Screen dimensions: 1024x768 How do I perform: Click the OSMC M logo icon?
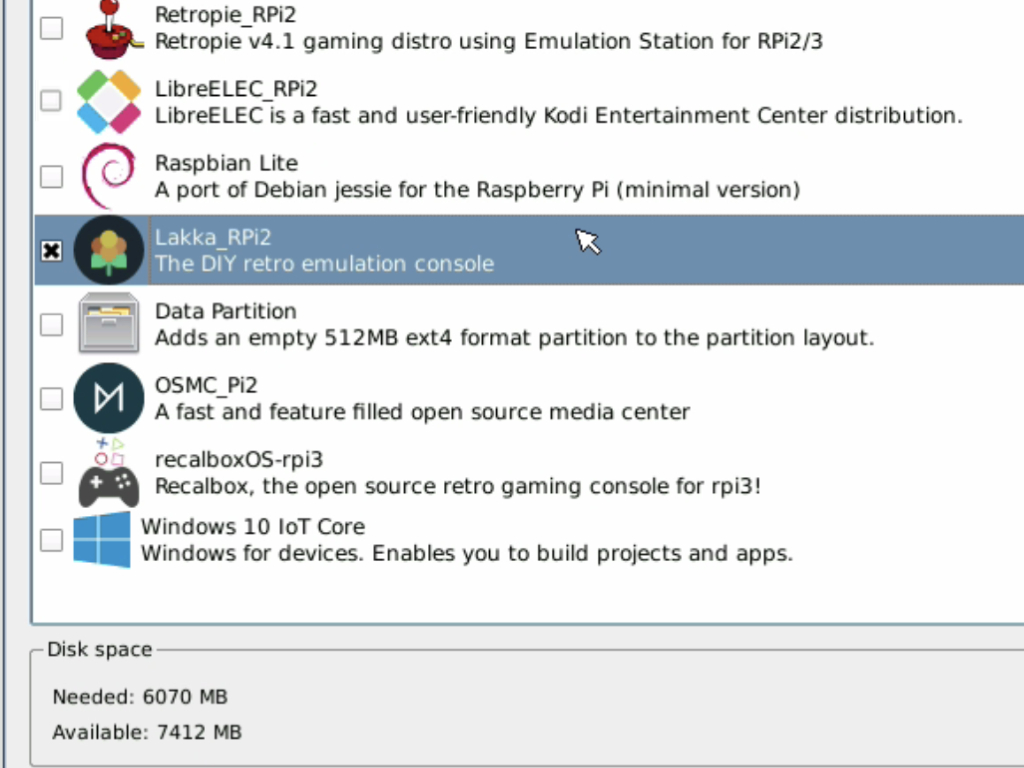108,398
